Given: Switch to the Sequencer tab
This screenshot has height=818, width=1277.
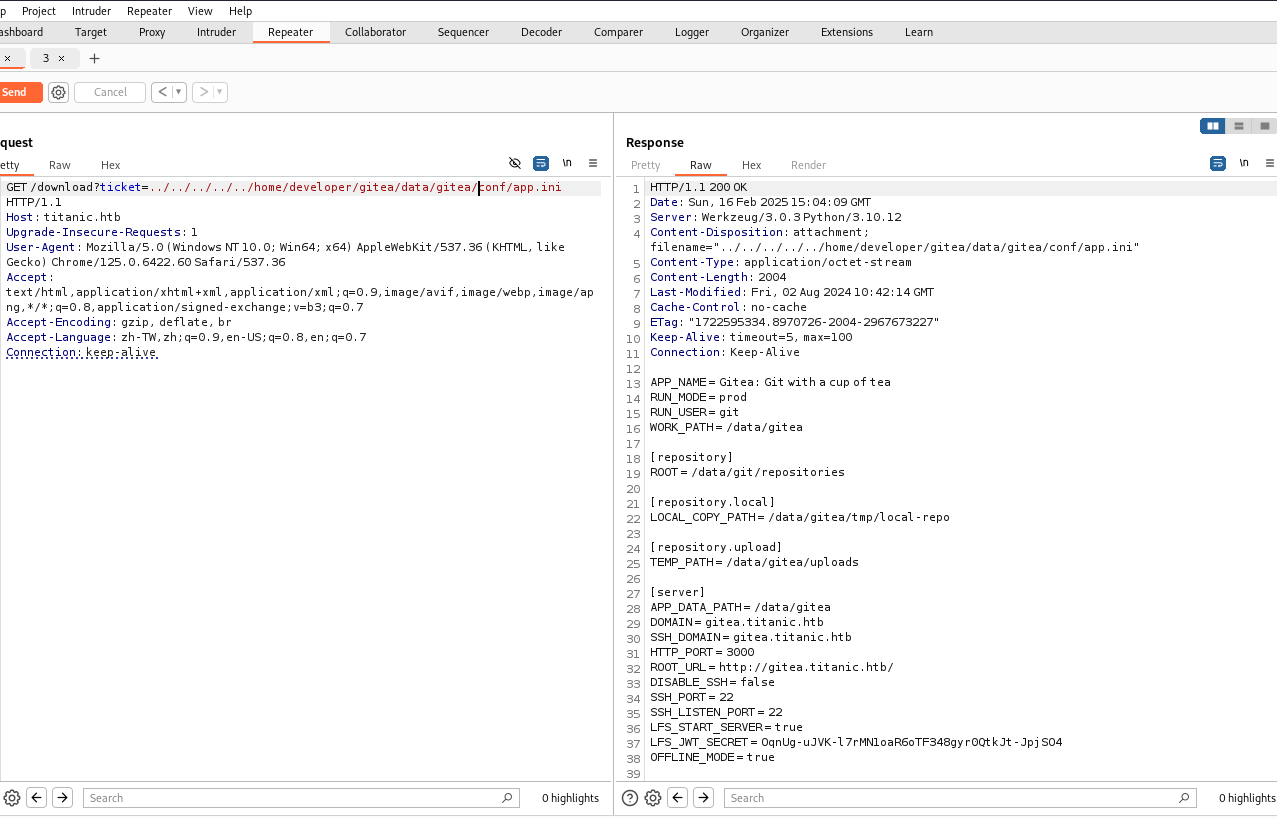Looking at the screenshot, I should tap(463, 32).
